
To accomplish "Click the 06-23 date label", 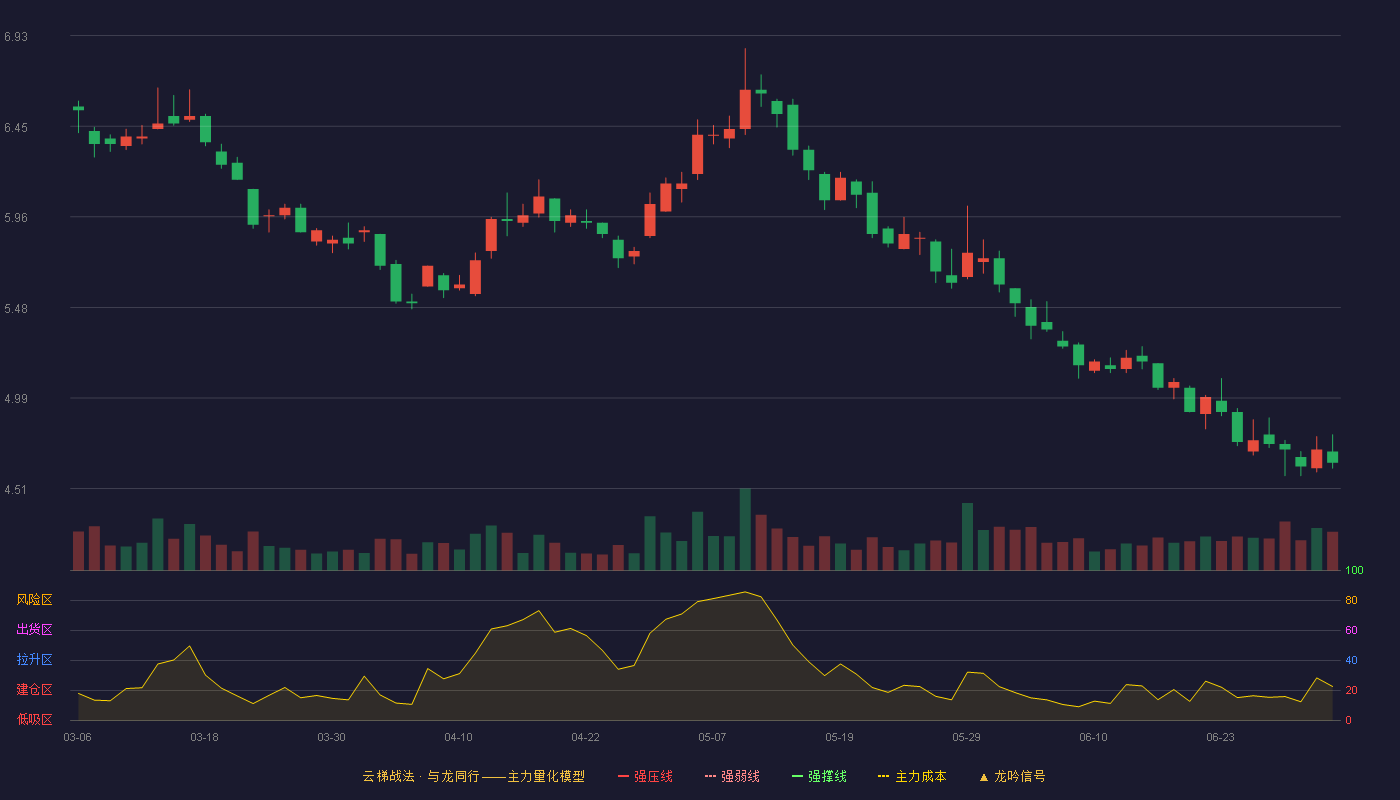I will coord(1220,737).
